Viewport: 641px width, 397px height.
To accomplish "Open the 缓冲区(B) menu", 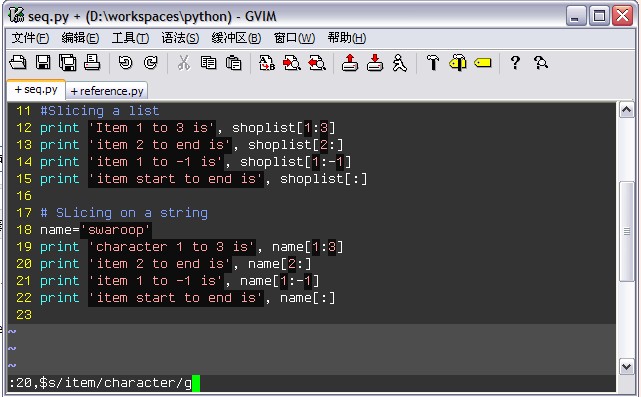I will click(x=236, y=38).
